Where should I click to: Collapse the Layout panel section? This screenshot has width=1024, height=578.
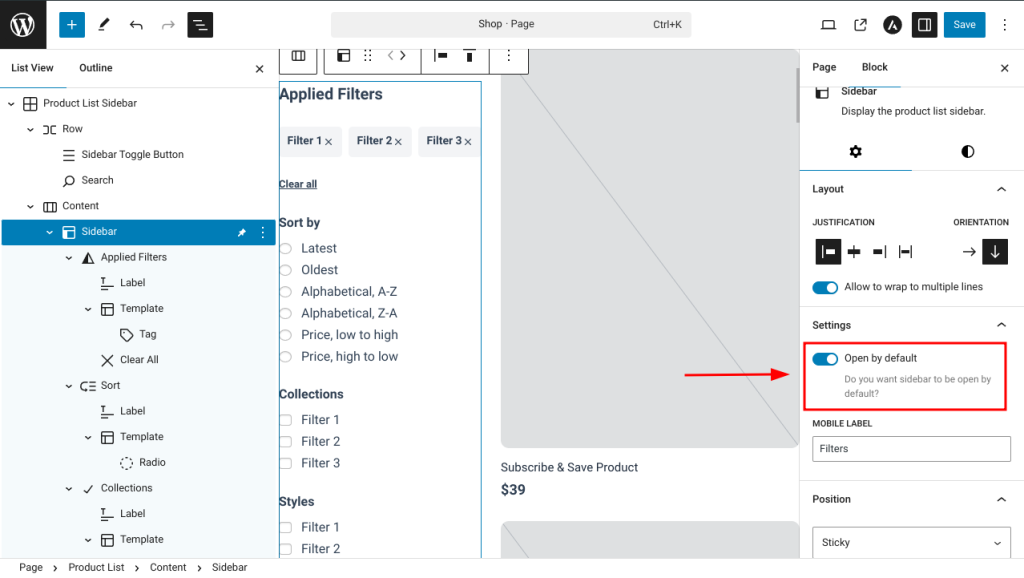(1001, 189)
